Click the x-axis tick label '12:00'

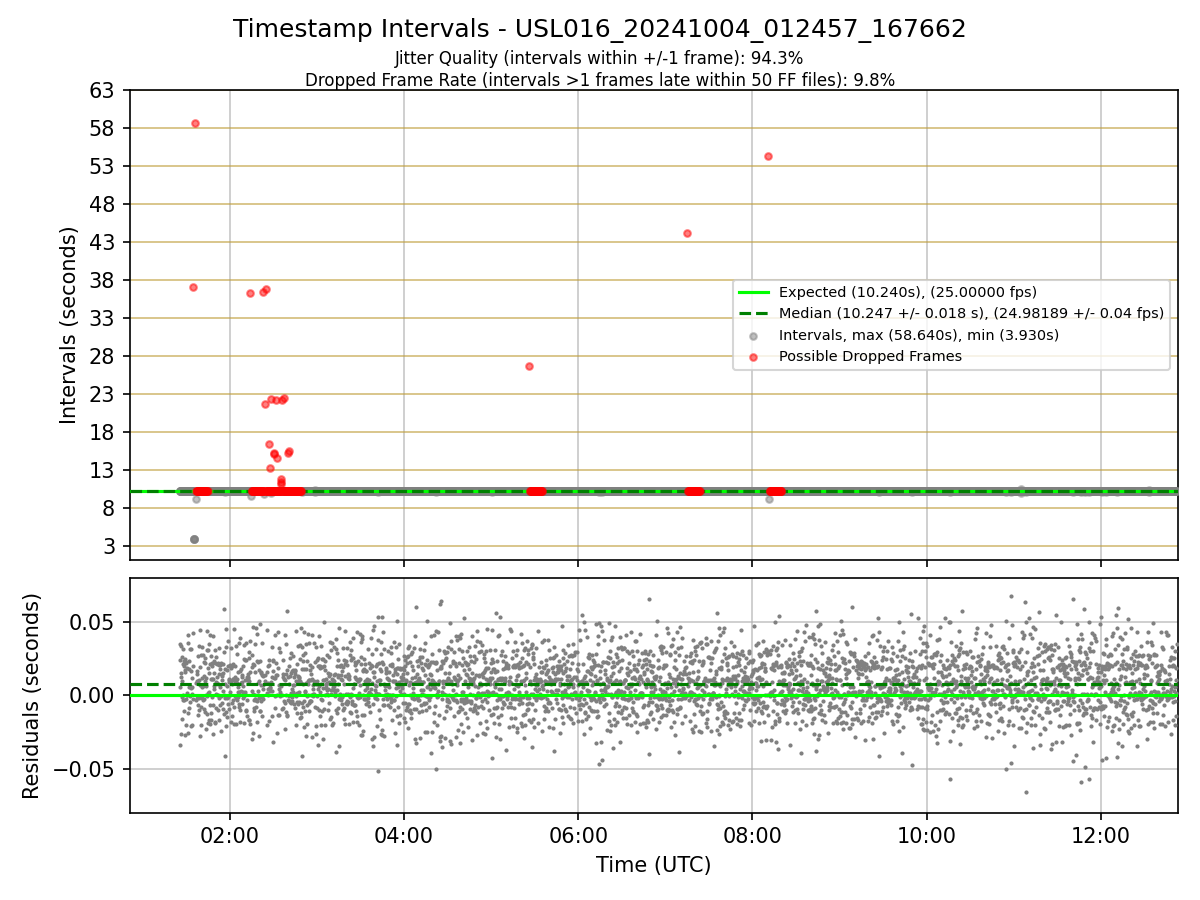pyautogui.click(x=1100, y=834)
